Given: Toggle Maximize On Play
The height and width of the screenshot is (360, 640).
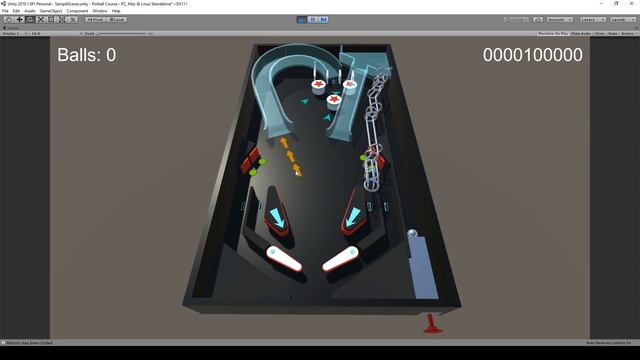Looking at the screenshot, I should click(553, 33).
